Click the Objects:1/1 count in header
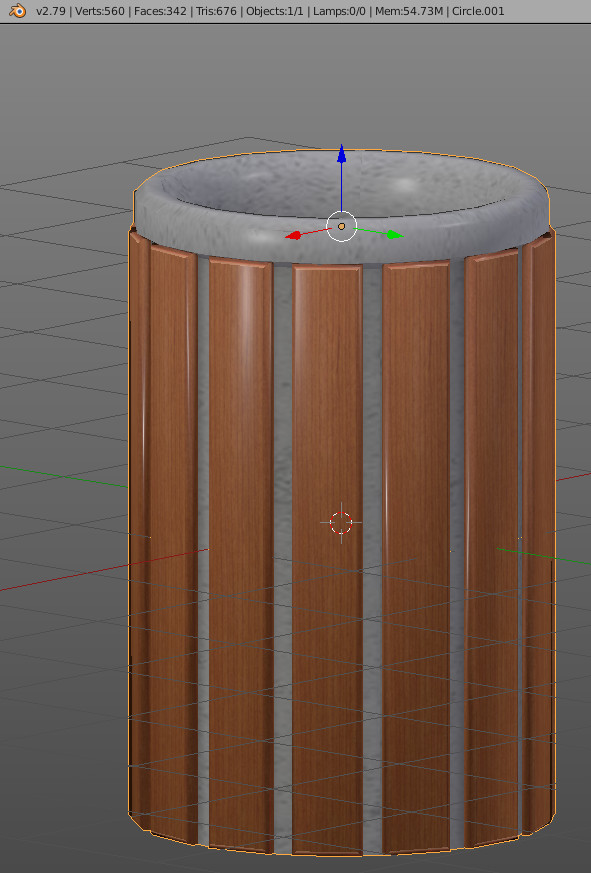The height and width of the screenshot is (873, 591). pyautogui.click(x=275, y=11)
